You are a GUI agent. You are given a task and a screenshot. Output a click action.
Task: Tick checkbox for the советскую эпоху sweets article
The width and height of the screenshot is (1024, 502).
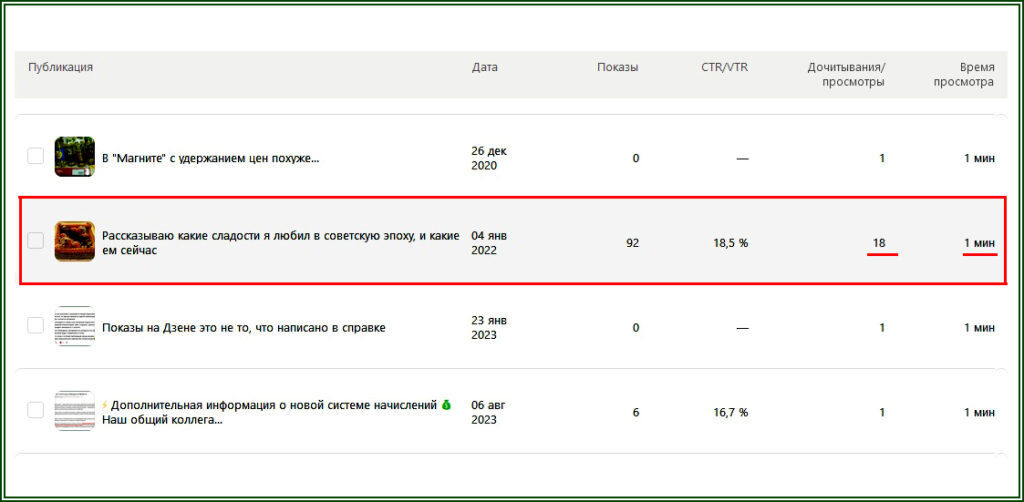tap(35, 241)
